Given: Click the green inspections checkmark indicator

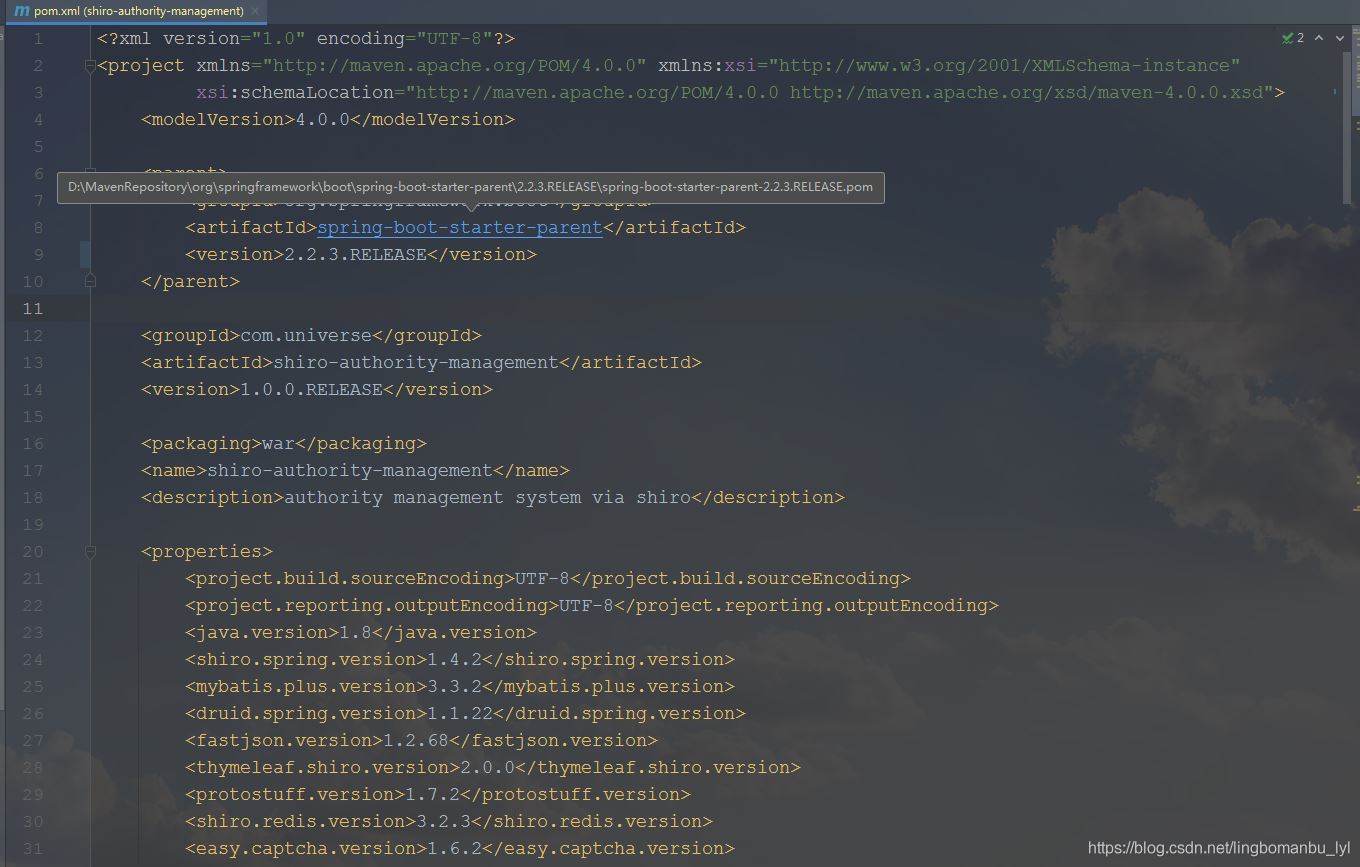Looking at the screenshot, I should [x=1287, y=37].
